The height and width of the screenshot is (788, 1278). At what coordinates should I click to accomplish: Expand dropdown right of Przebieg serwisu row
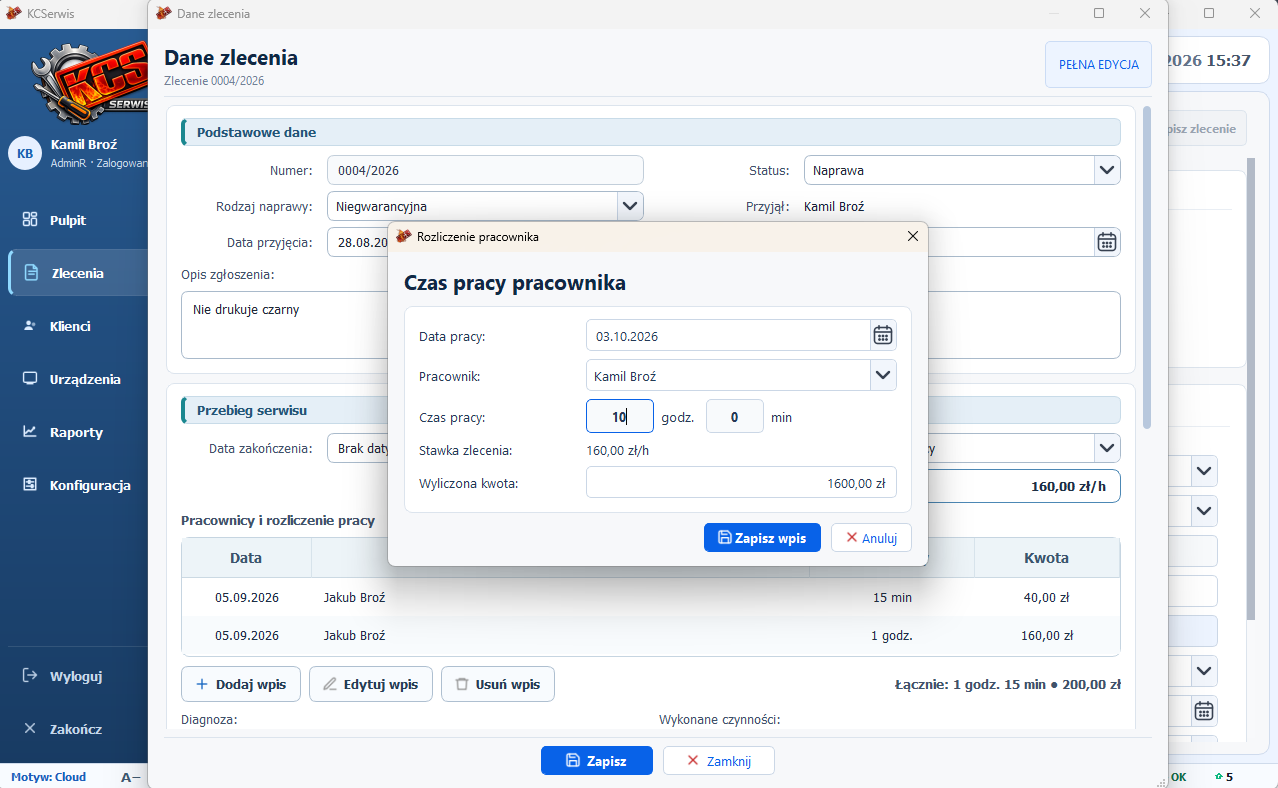(x=1106, y=448)
